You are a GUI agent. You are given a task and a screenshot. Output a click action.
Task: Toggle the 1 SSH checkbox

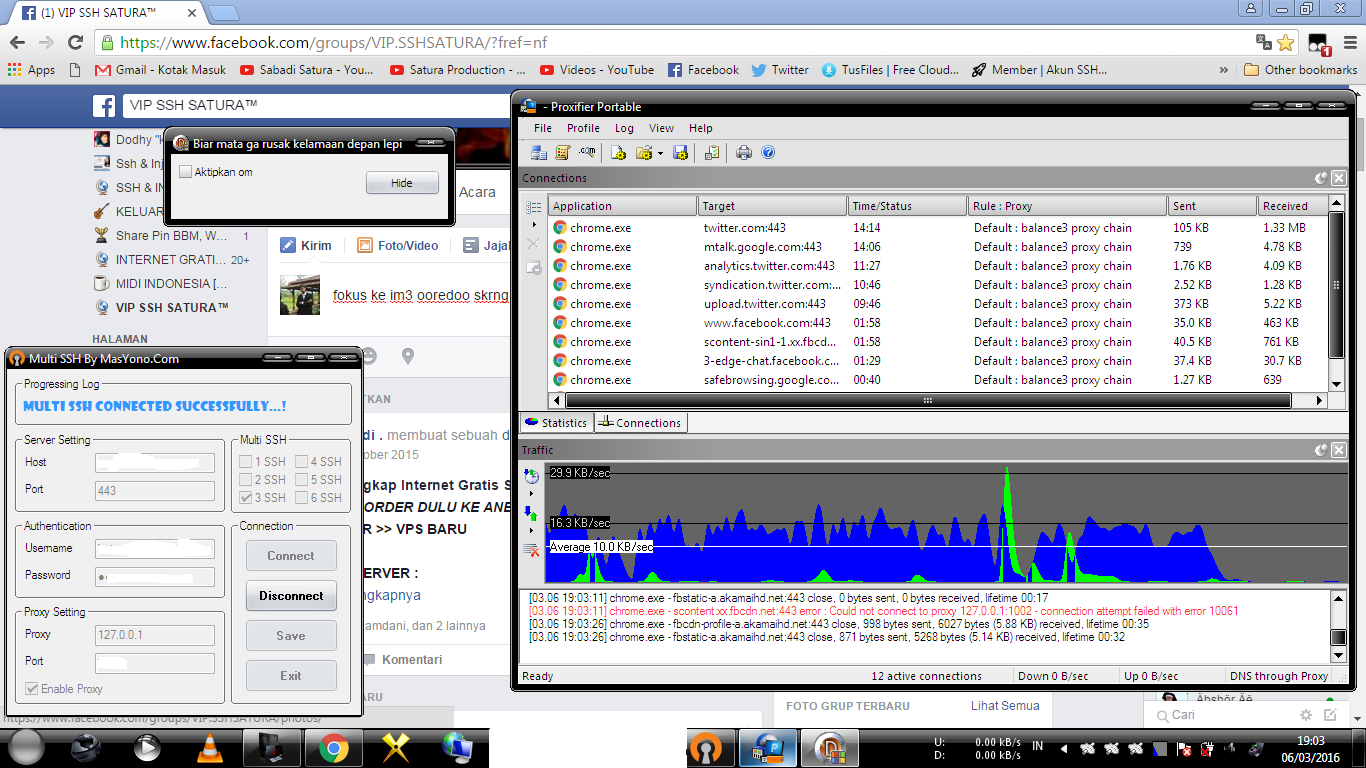245,462
